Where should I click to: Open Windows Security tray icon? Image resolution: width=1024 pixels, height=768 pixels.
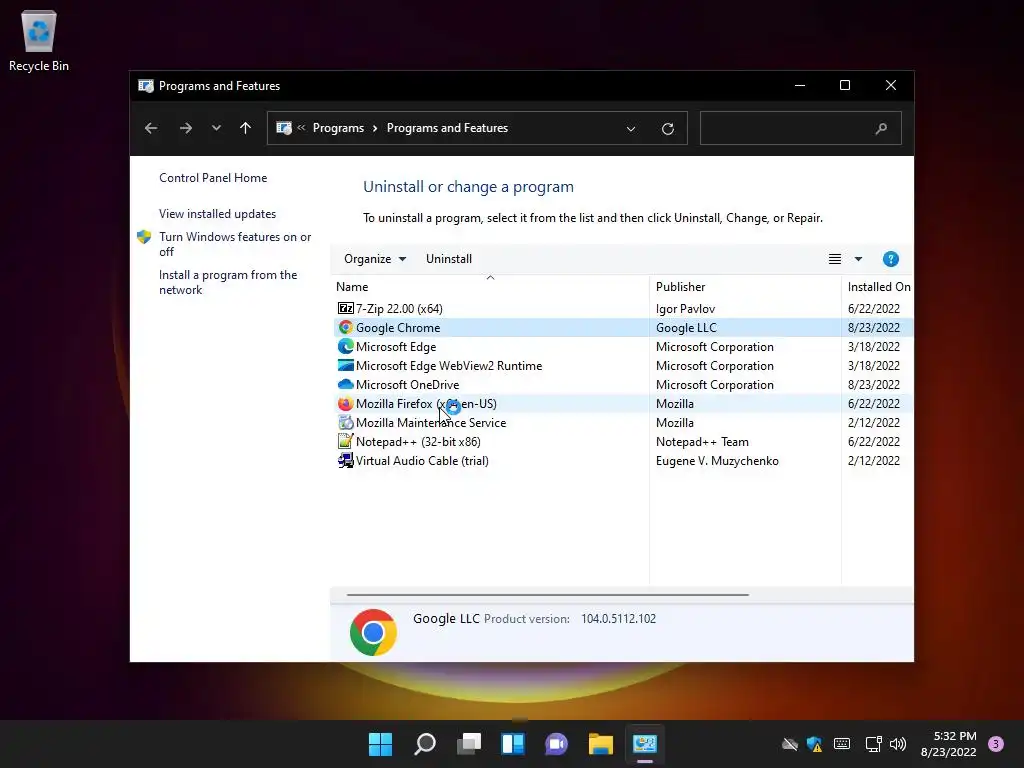click(x=814, y=744)
